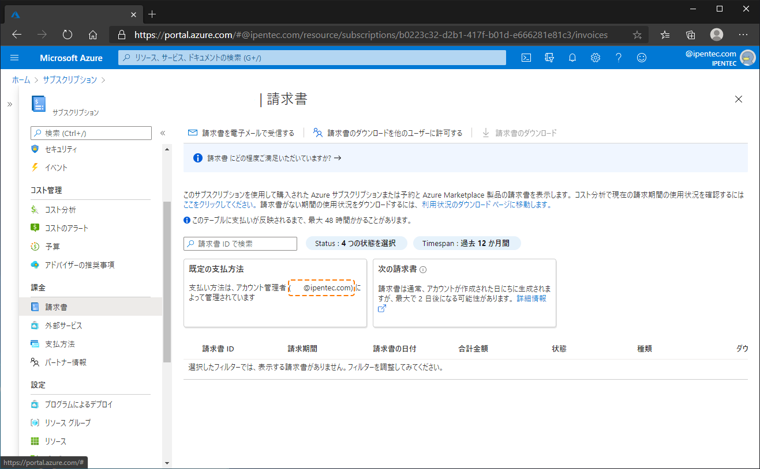Click the Microsoft Azure logo text
Screen dimensions: 760x469
[x=71, y=58]
